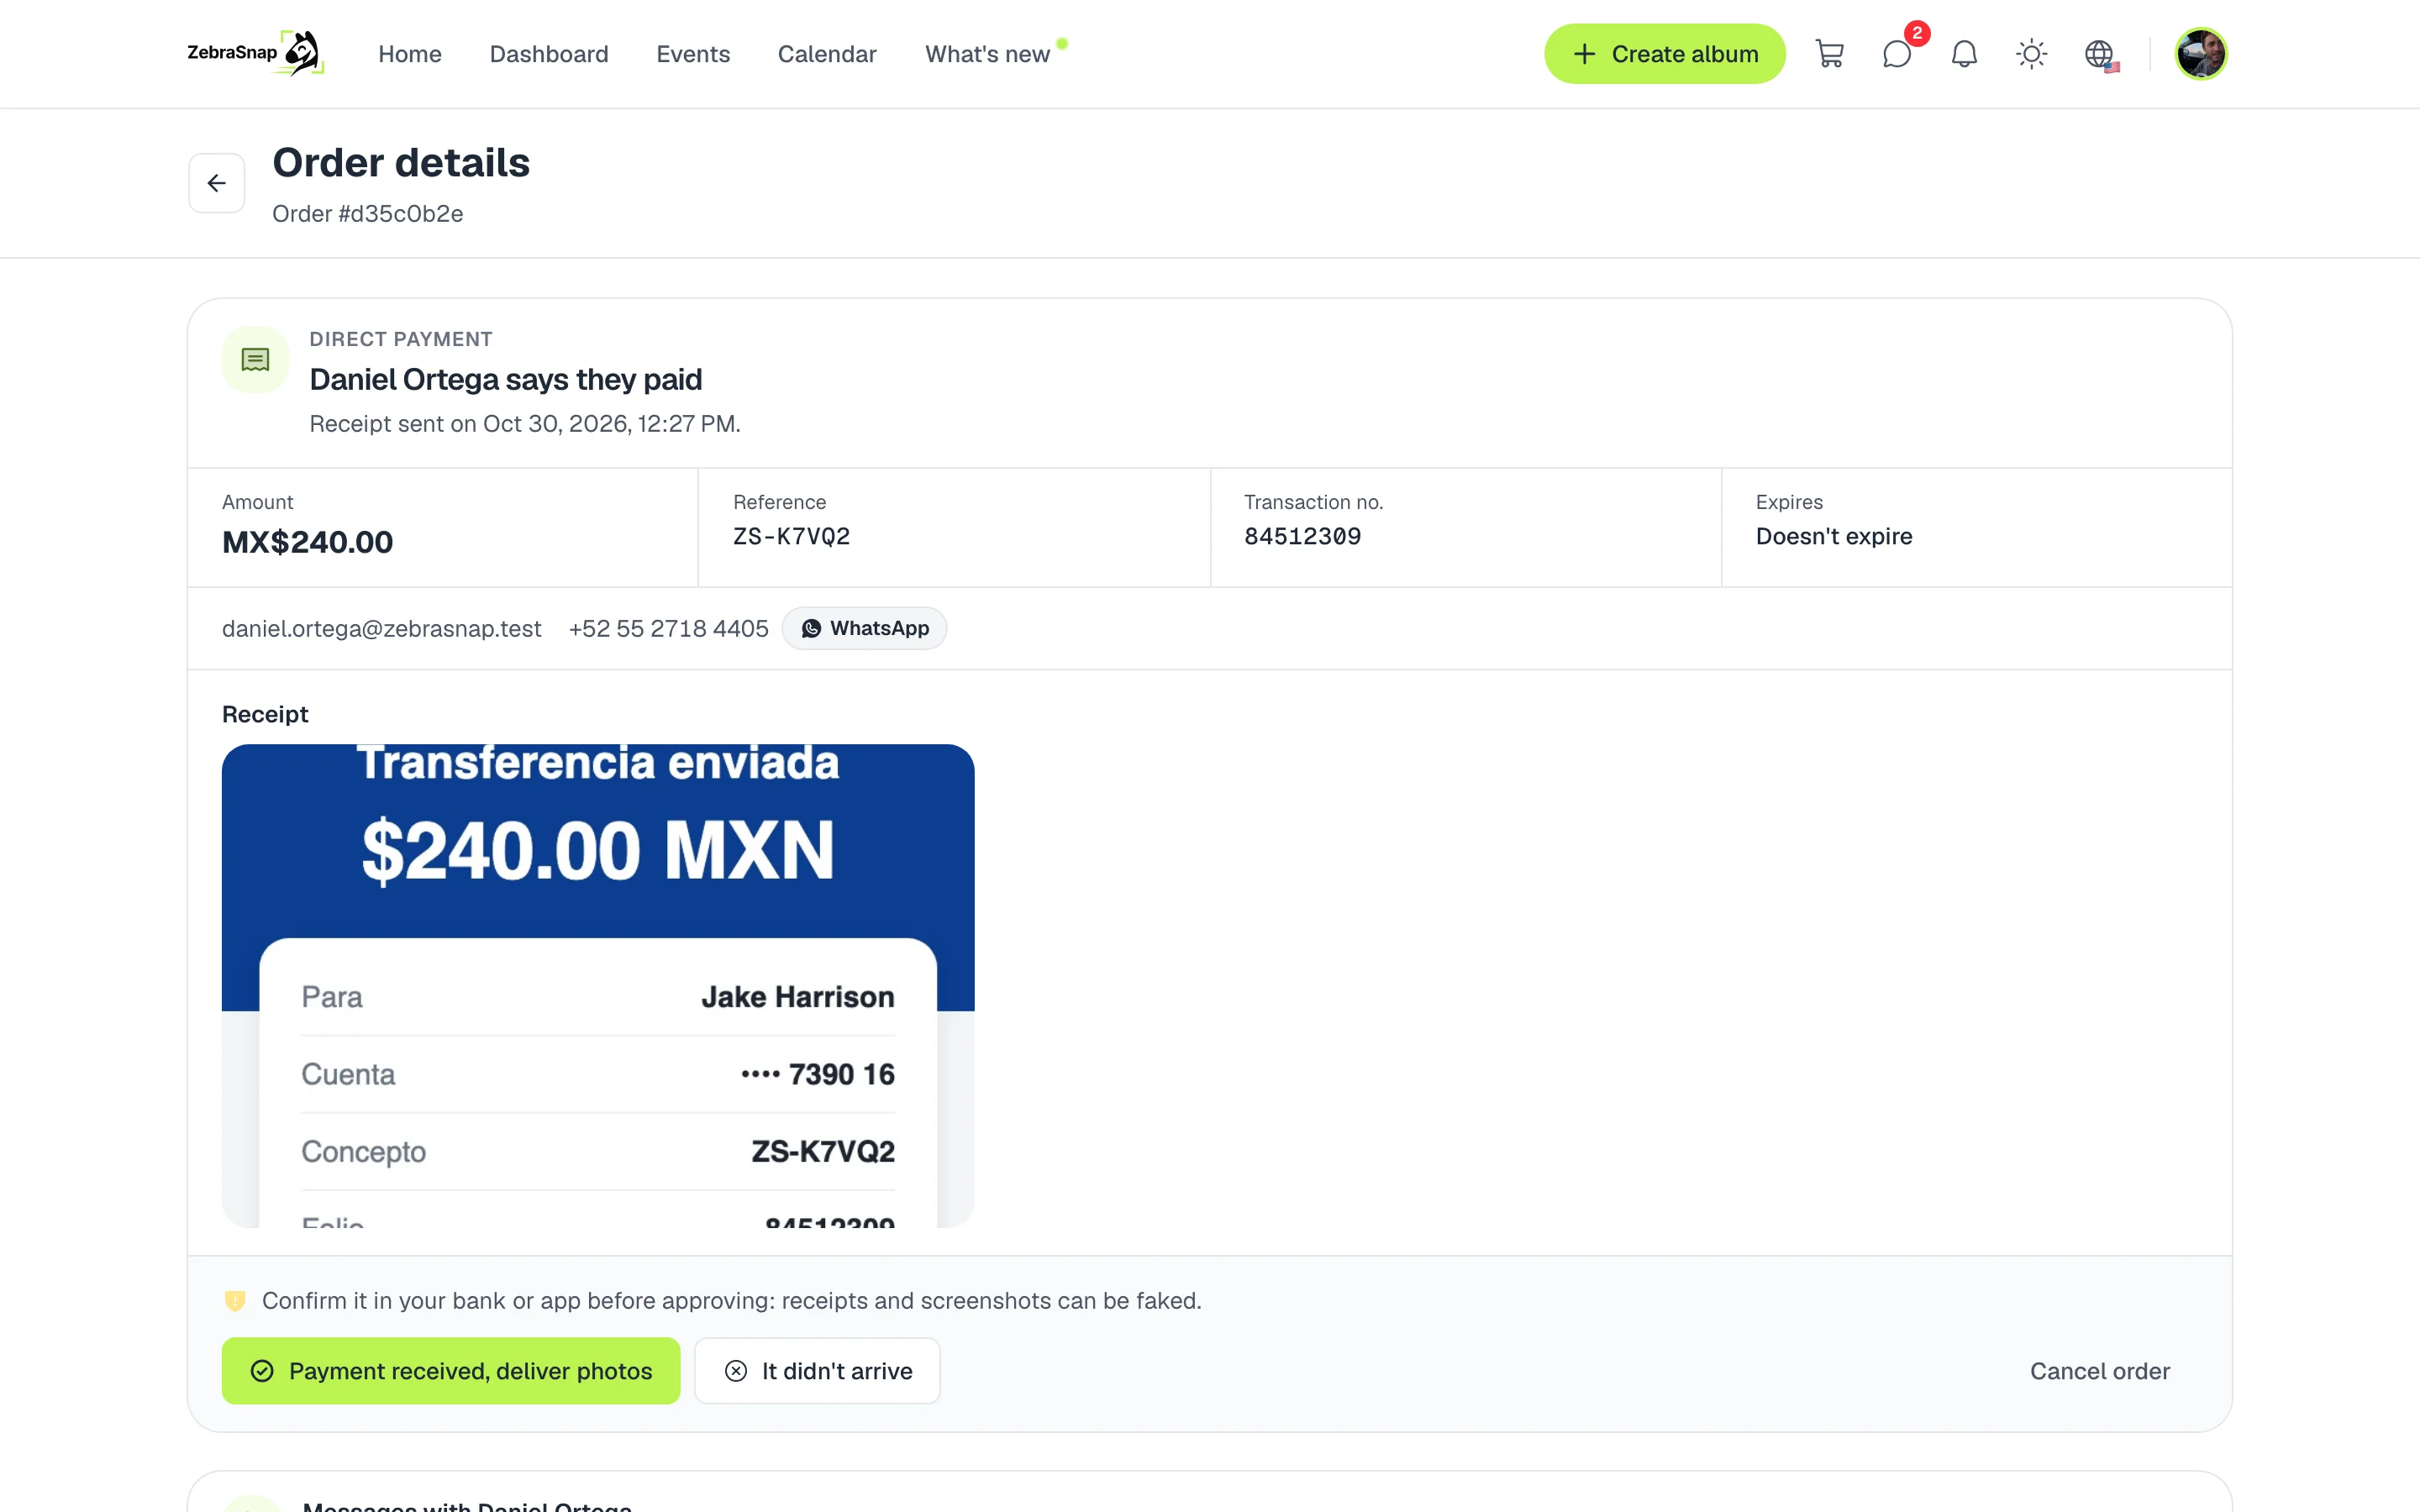This screenshot has height=1512, width=2420.
Task: Click the amount MX$240.00
Action: pyautogui.click(x=307, y=542)
